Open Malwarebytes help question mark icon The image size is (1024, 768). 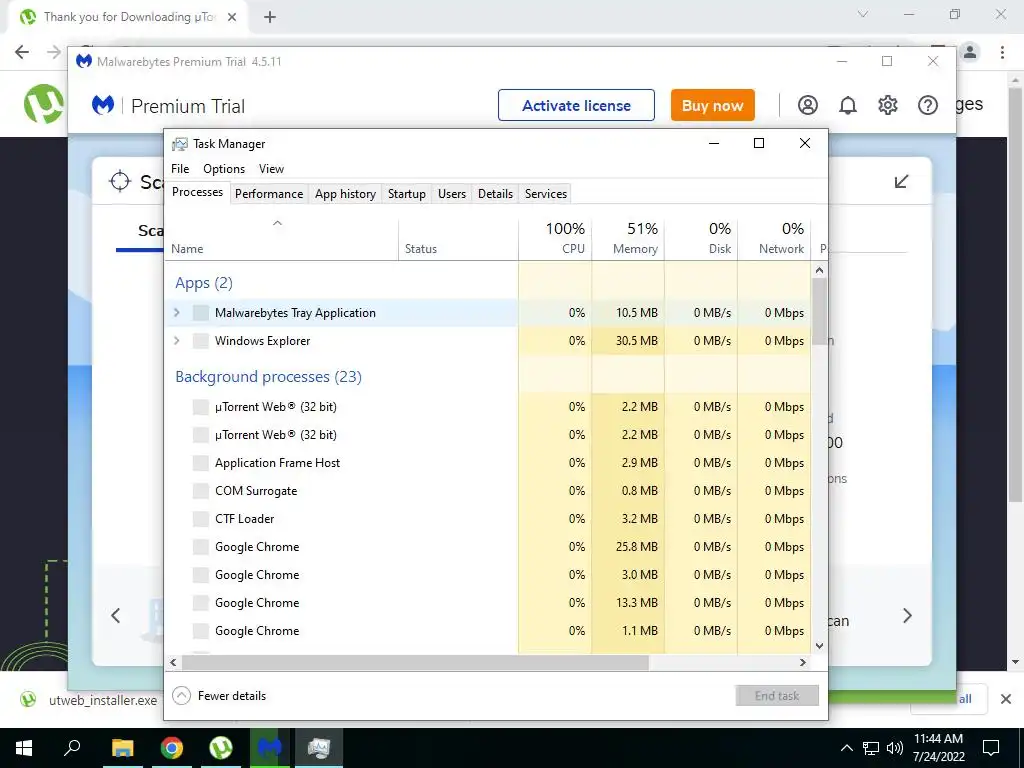click(x=927, y=105)
